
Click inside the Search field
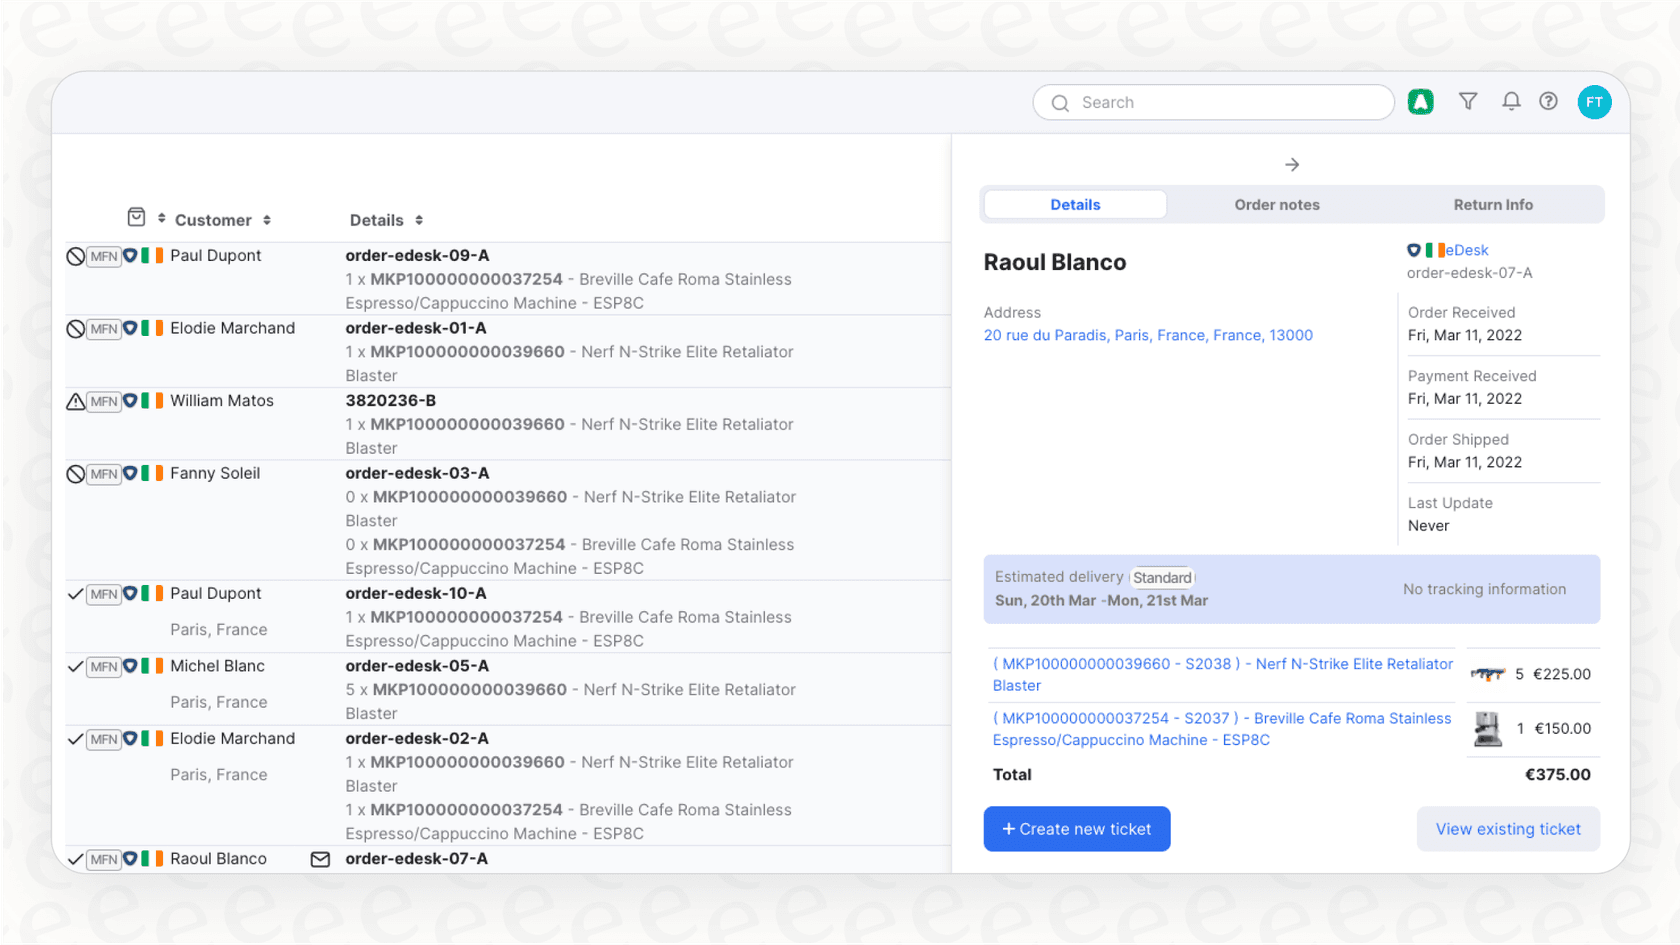[x=1213, y=102]
